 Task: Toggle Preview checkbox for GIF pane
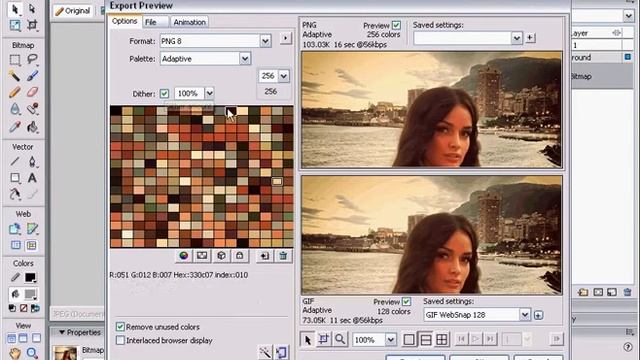click(x=407, y=302)
